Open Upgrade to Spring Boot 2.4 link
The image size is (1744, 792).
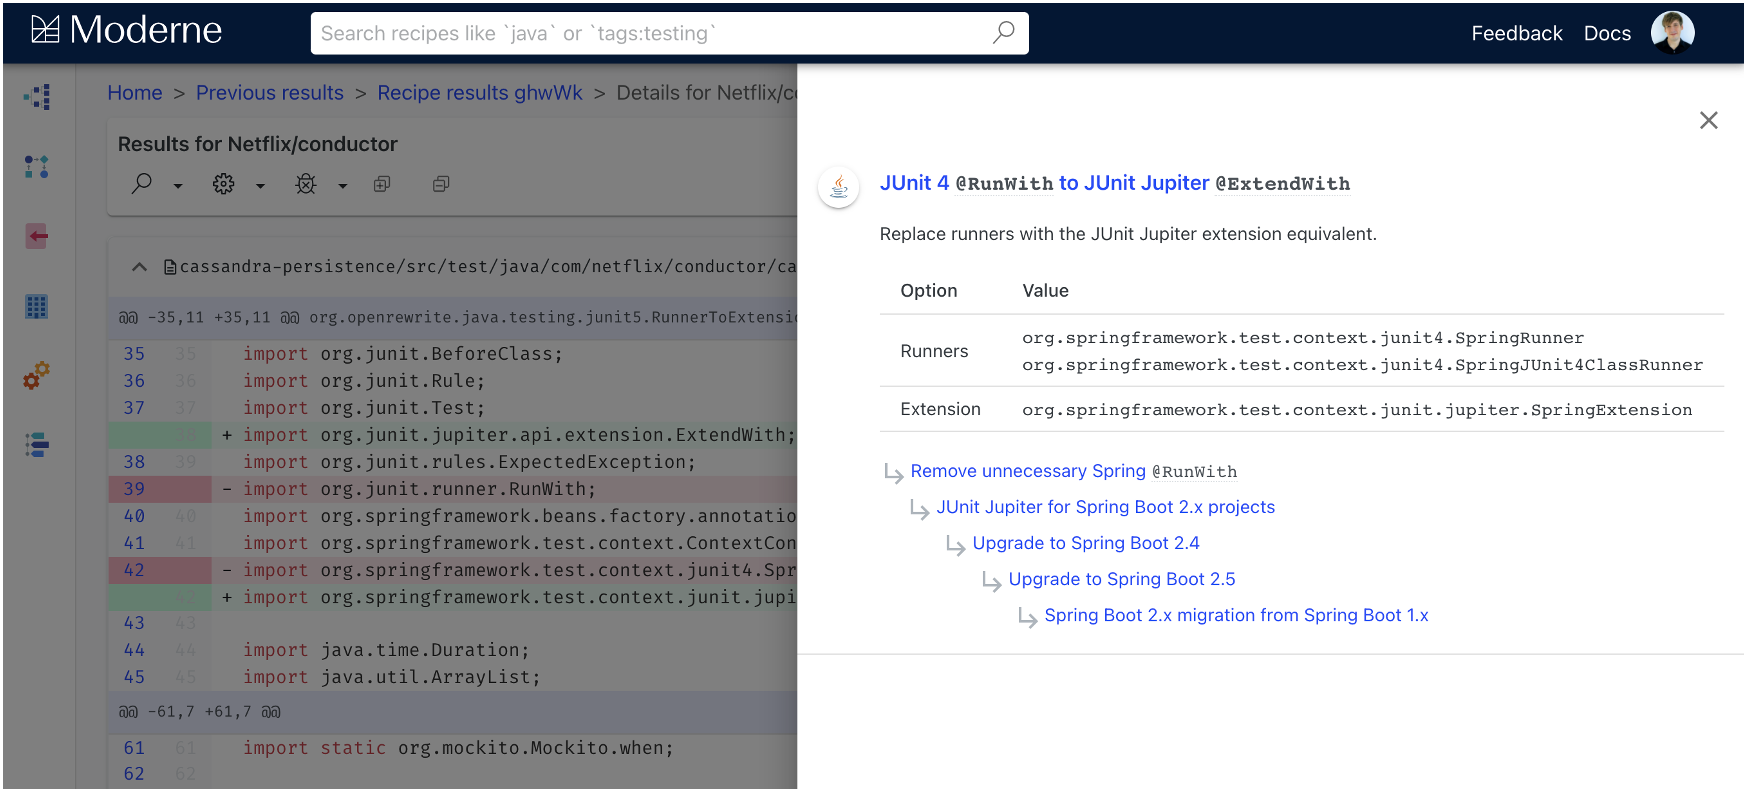[x=1085, y=543]
